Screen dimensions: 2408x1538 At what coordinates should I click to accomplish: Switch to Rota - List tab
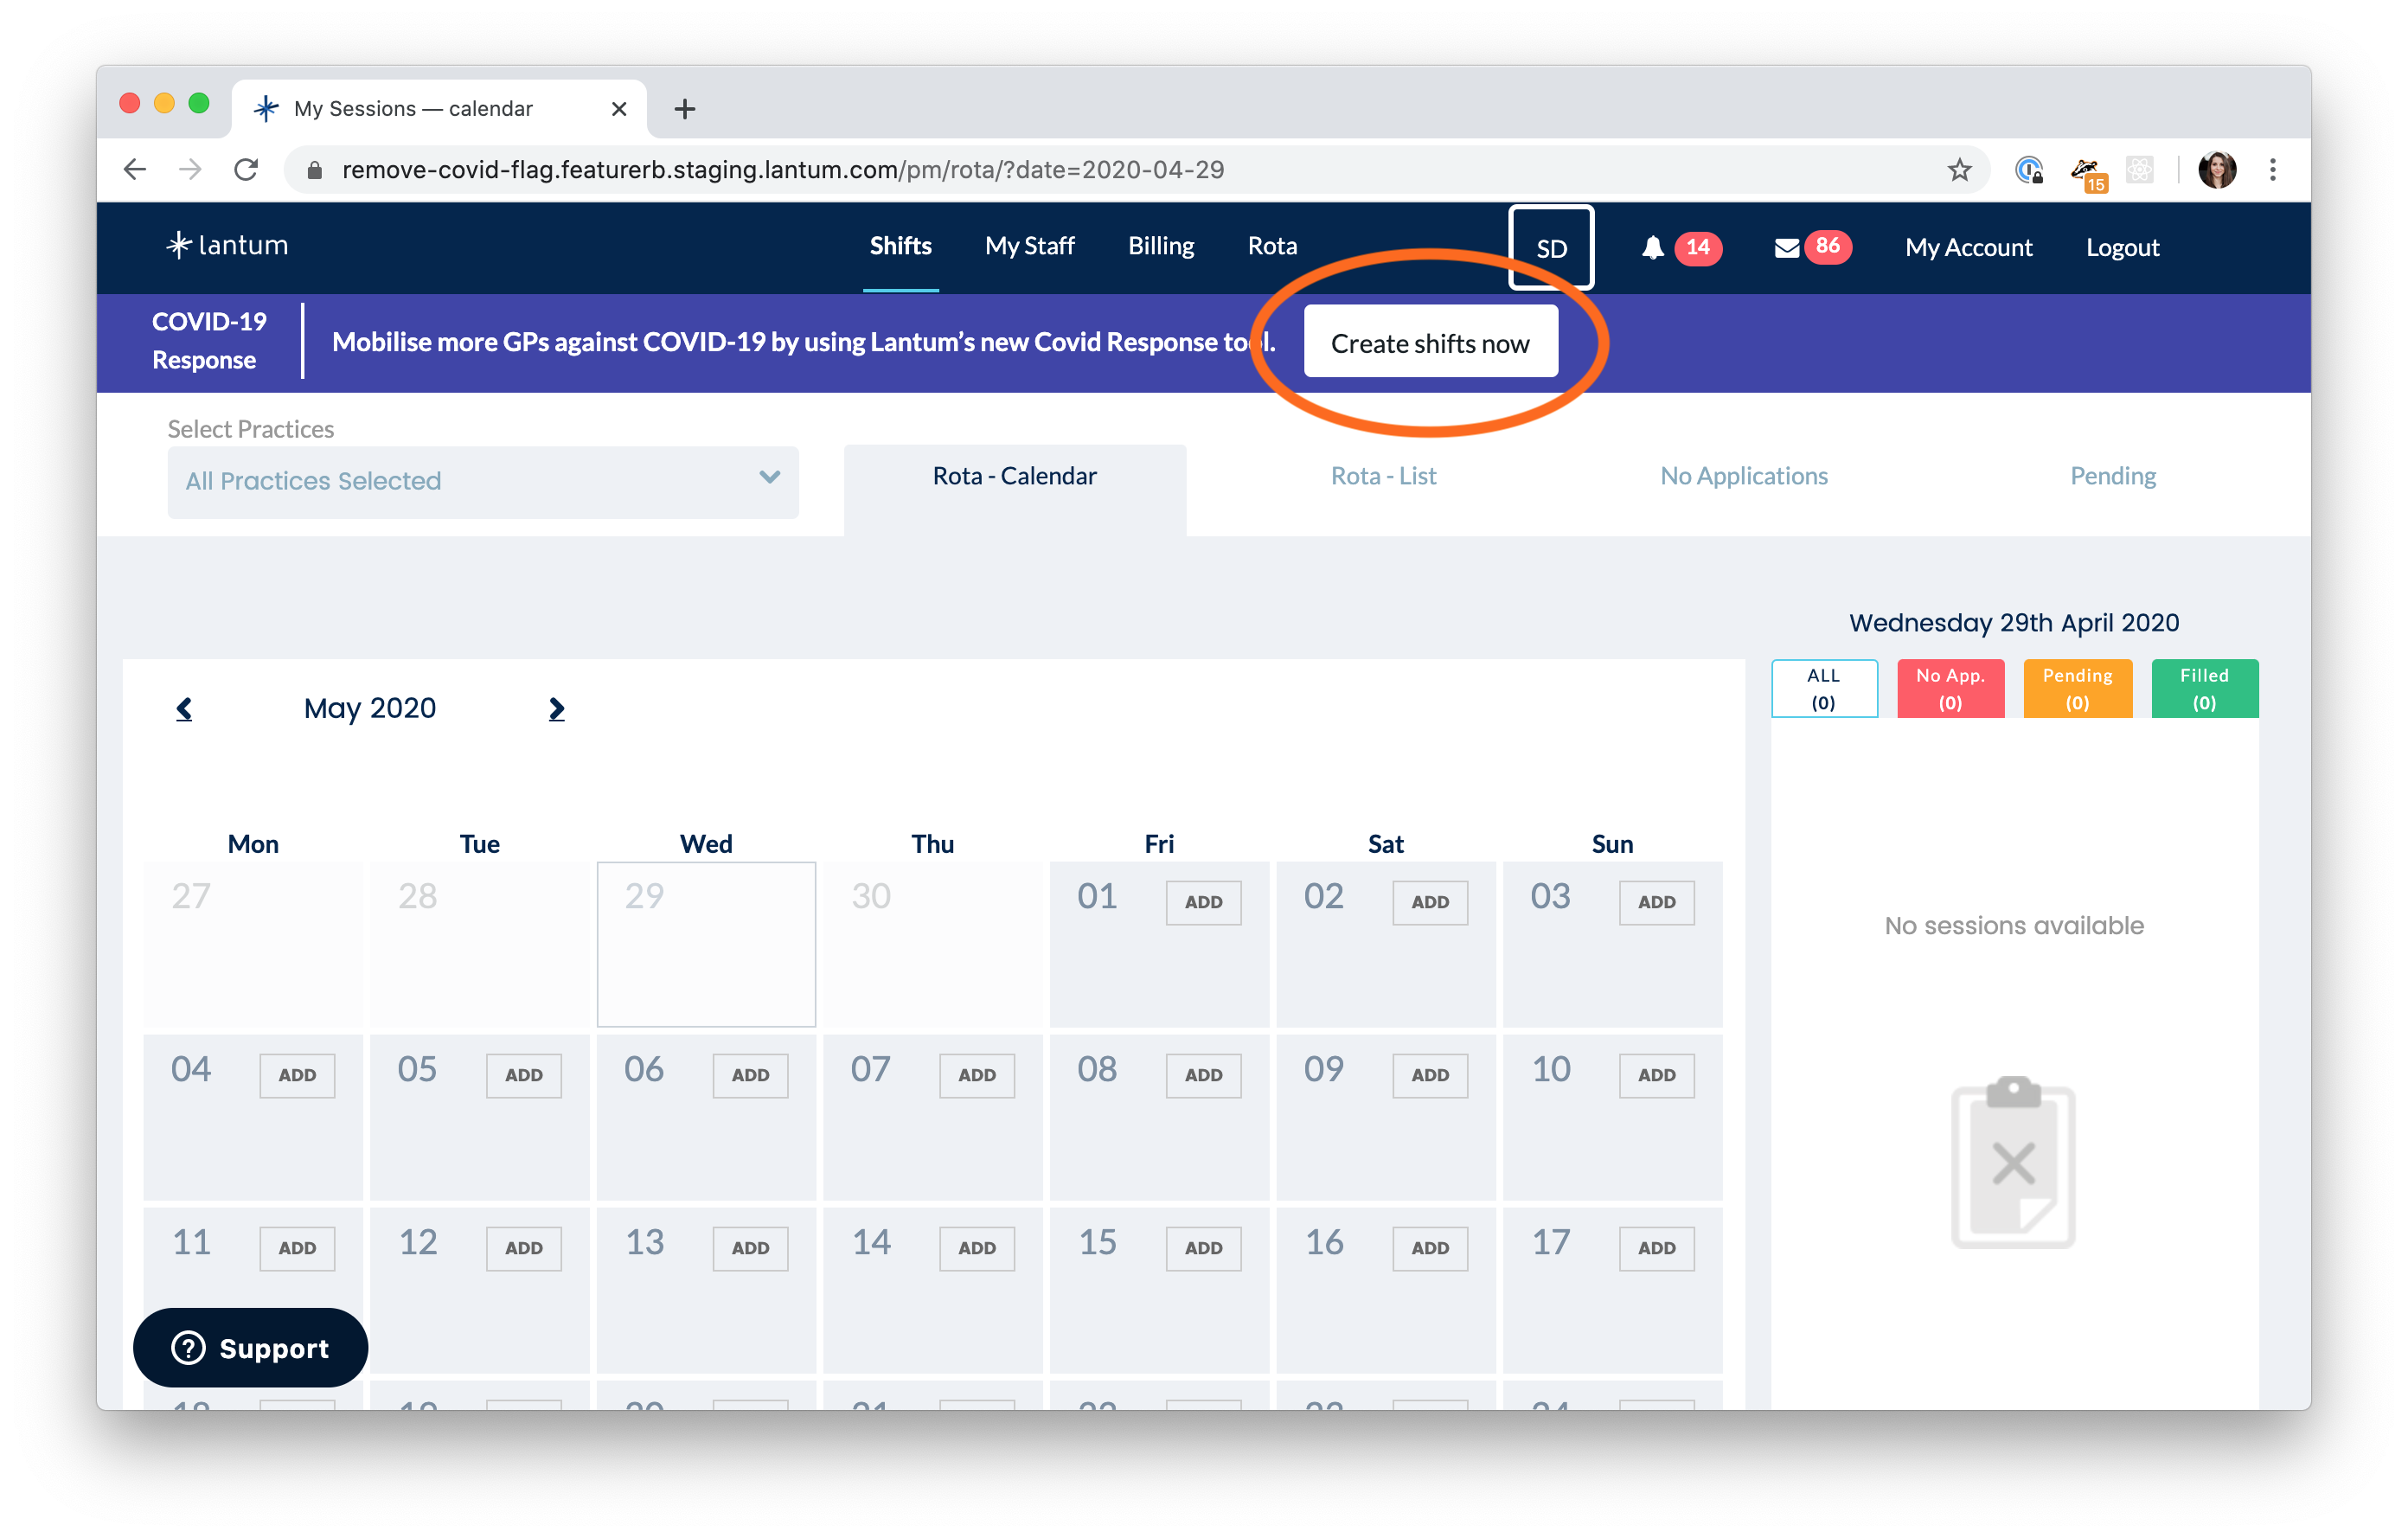[x=1383, y=476]
